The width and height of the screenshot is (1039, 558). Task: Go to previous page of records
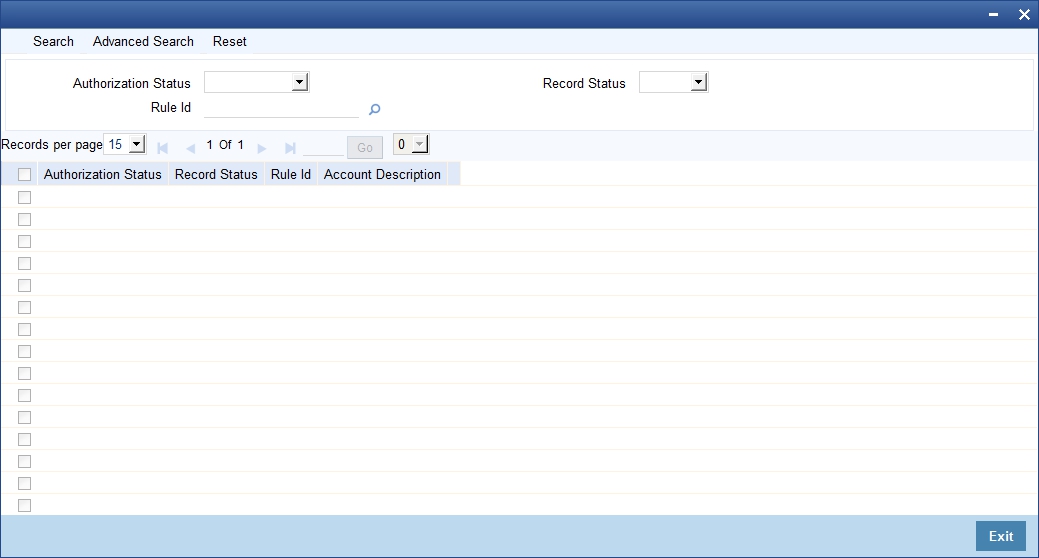pyautogui.click(x=190, y=148)
